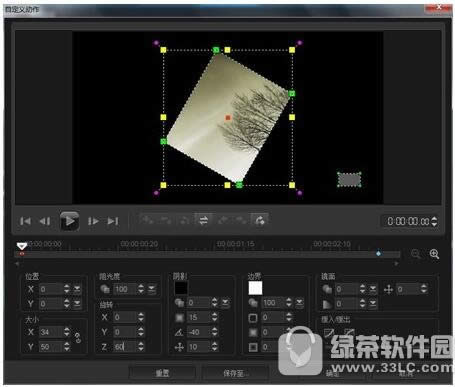Image resolution: width=455 pixels, height=387 pixels.
Task: Click the reverse keyframes icon in toolbar
Action: 203,220
